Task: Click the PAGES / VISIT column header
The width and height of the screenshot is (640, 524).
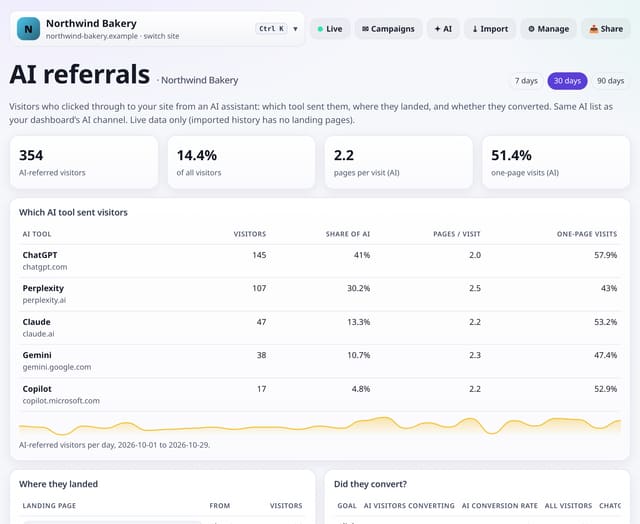Action: pyautogui.click(x=457, y=234)
